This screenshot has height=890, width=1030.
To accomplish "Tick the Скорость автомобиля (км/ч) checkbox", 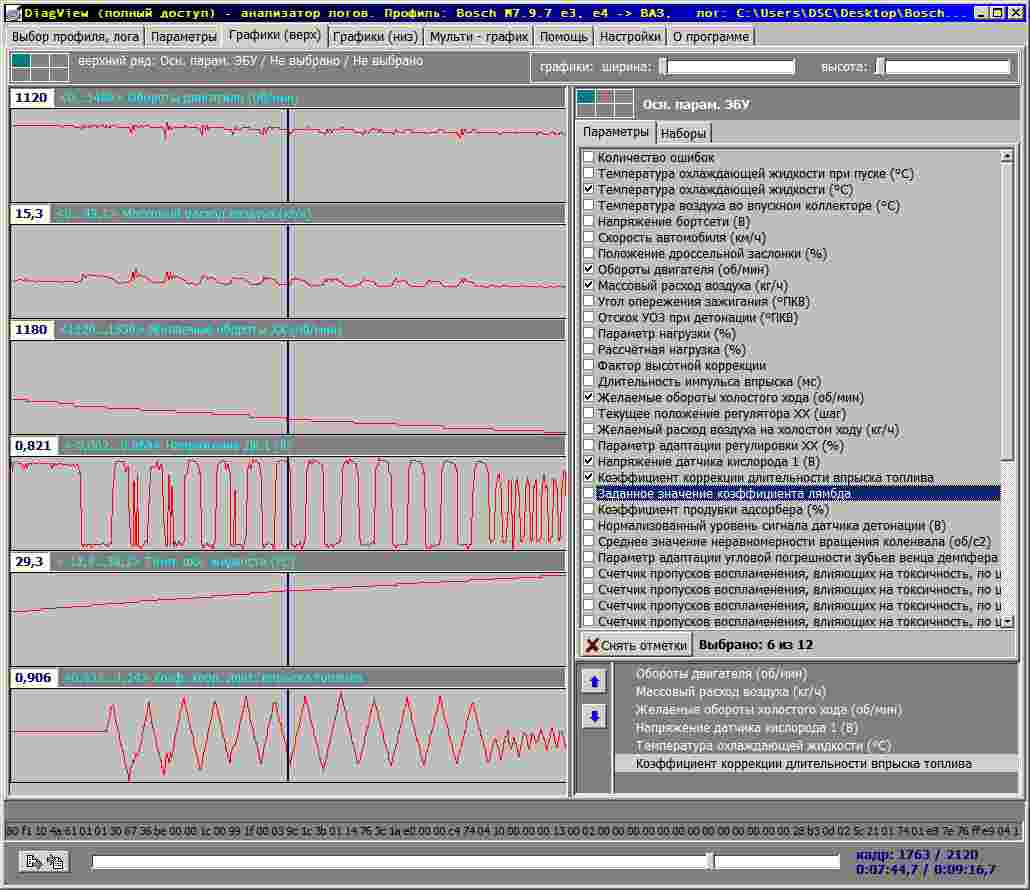I will 588,238.
